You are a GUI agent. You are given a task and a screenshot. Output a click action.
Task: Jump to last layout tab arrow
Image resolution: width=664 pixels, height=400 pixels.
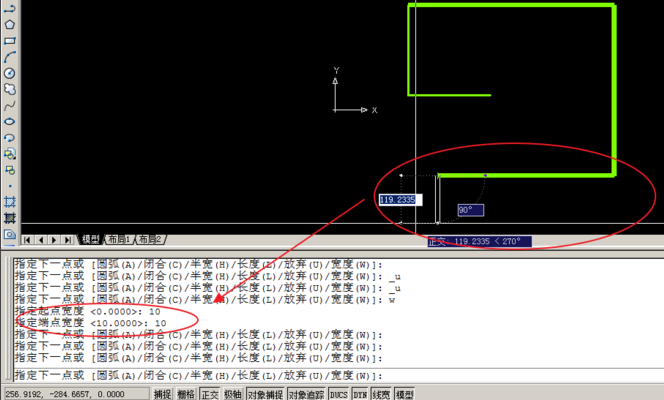pyautogui.click(x=68, y=240)
